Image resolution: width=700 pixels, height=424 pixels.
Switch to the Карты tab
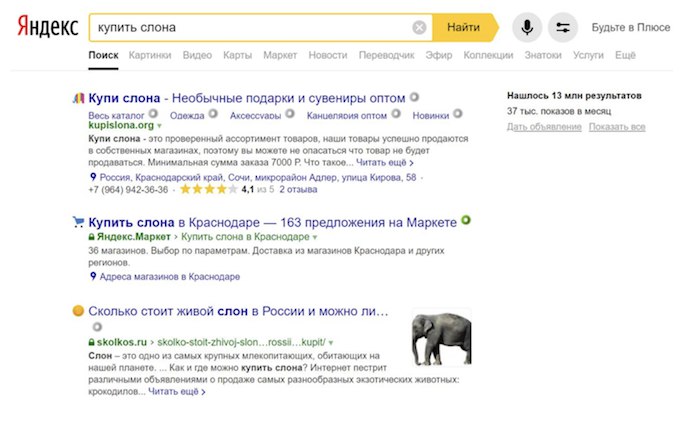pos(238,55)
